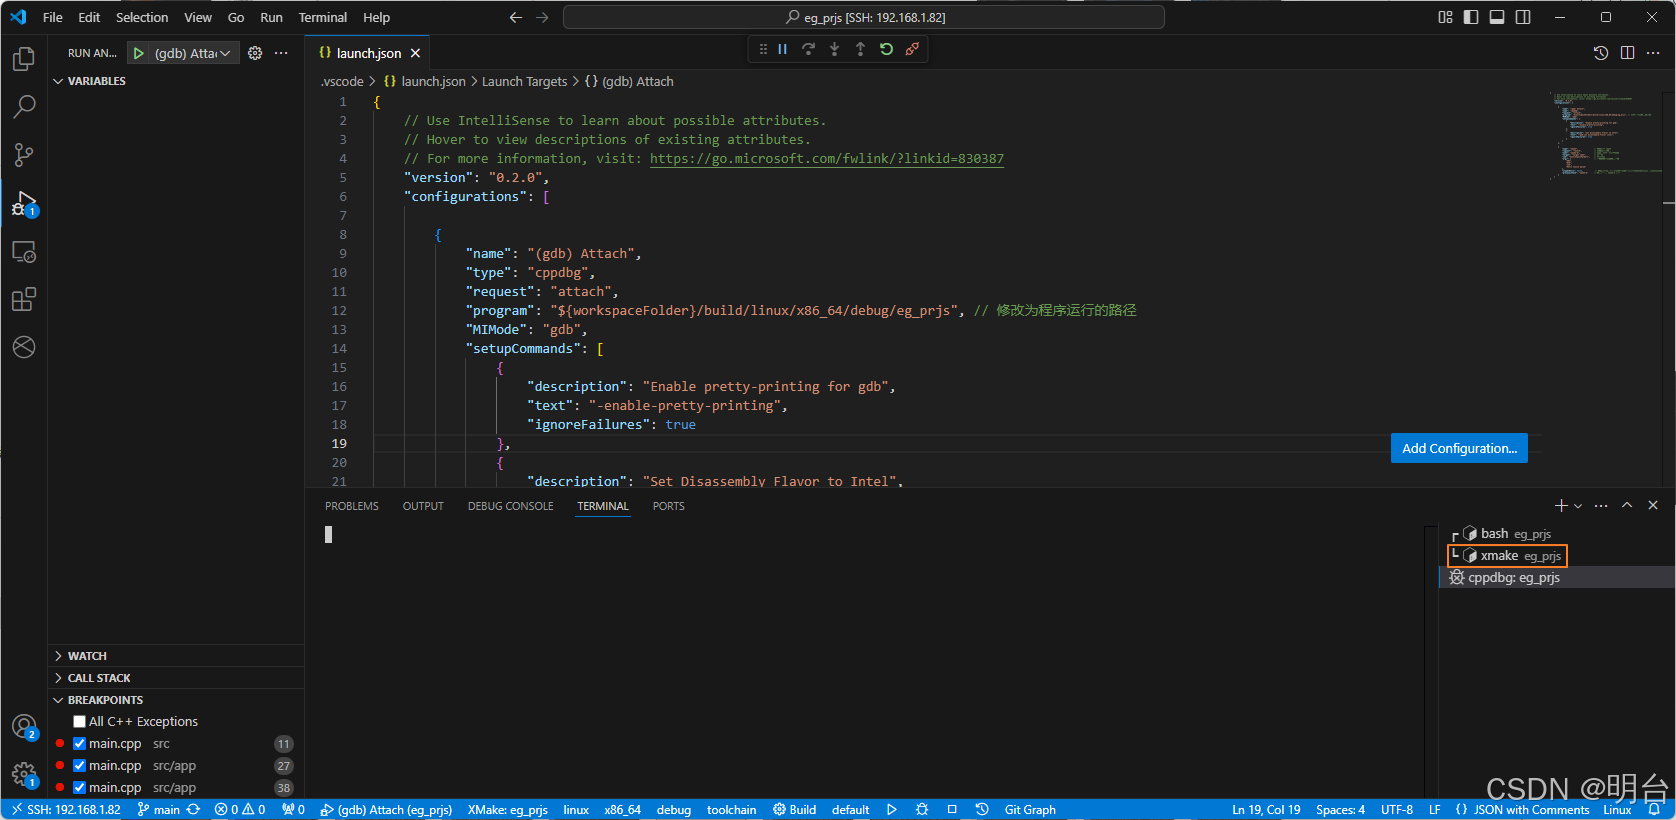Step into in debug toolbar

[x=834, y=49]
